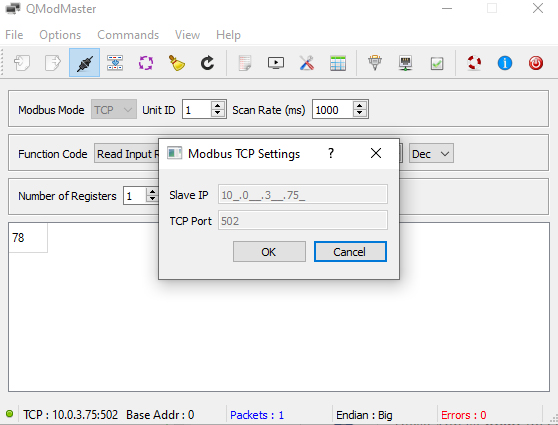The height and width of the screenshot is (425, 558).
Task: Click the green connection status indicator
Action: (x=10, y=414)
